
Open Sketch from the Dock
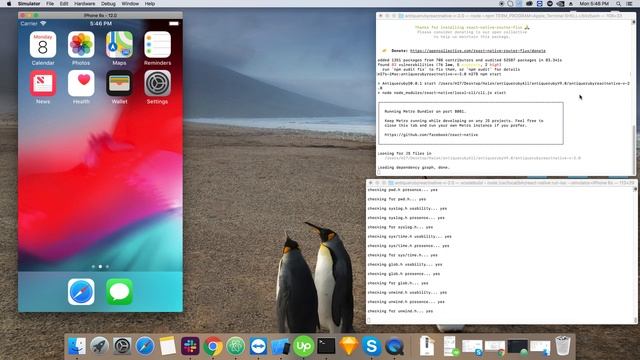pyautogui.click(x=349, y=347)
